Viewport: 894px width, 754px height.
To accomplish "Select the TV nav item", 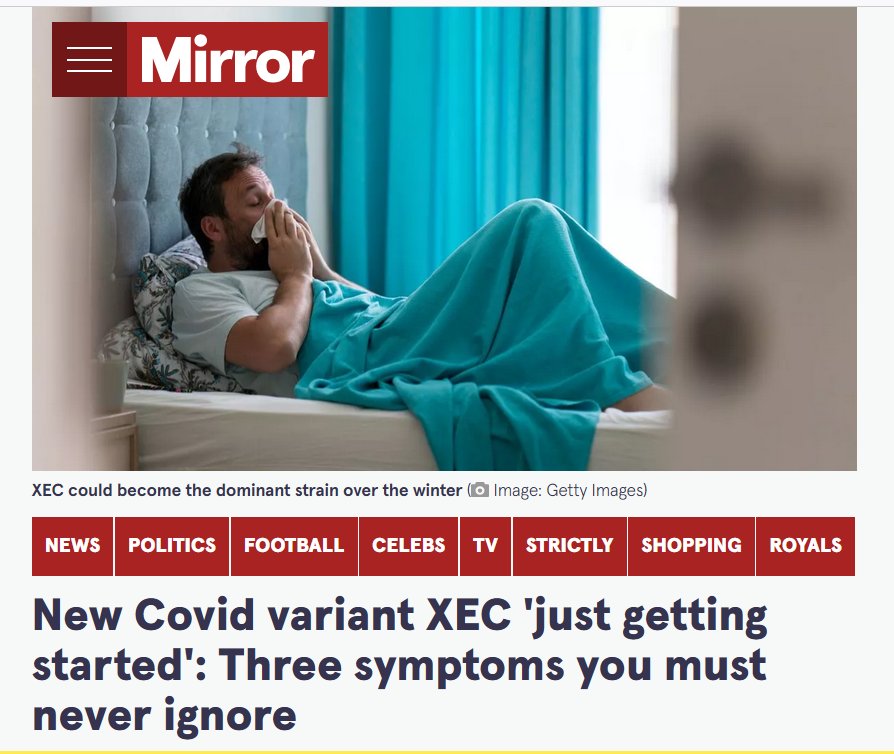I will [485, 546].
